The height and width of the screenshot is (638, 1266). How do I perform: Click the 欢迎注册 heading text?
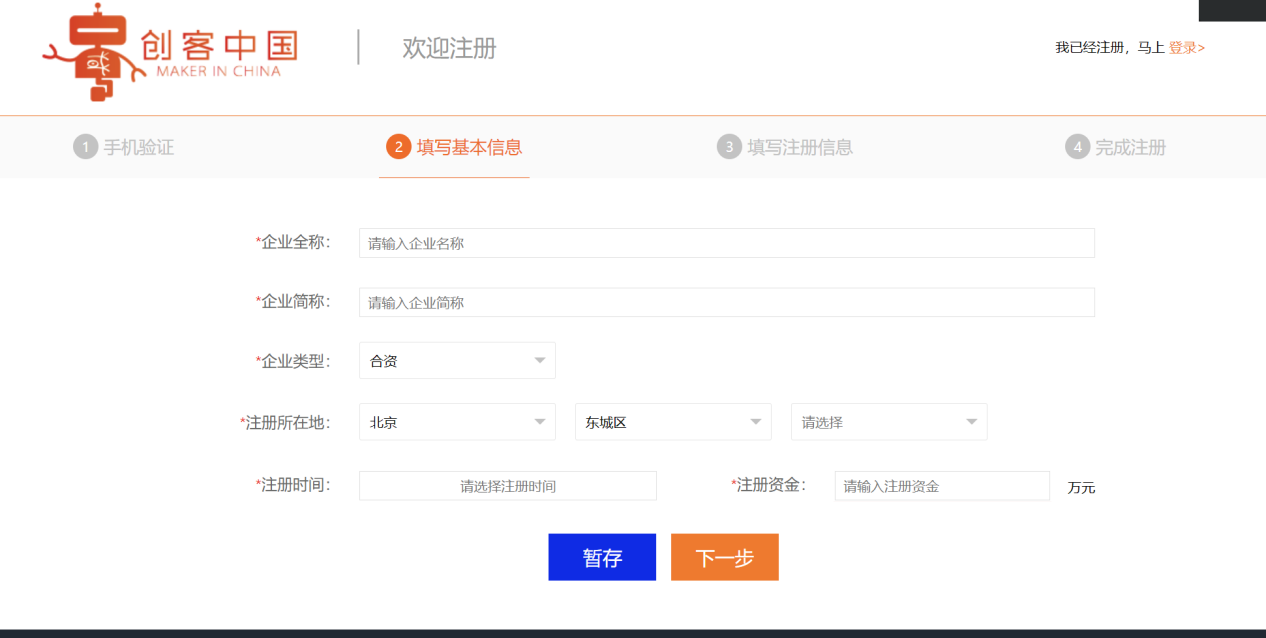click(x=449, y=48)
